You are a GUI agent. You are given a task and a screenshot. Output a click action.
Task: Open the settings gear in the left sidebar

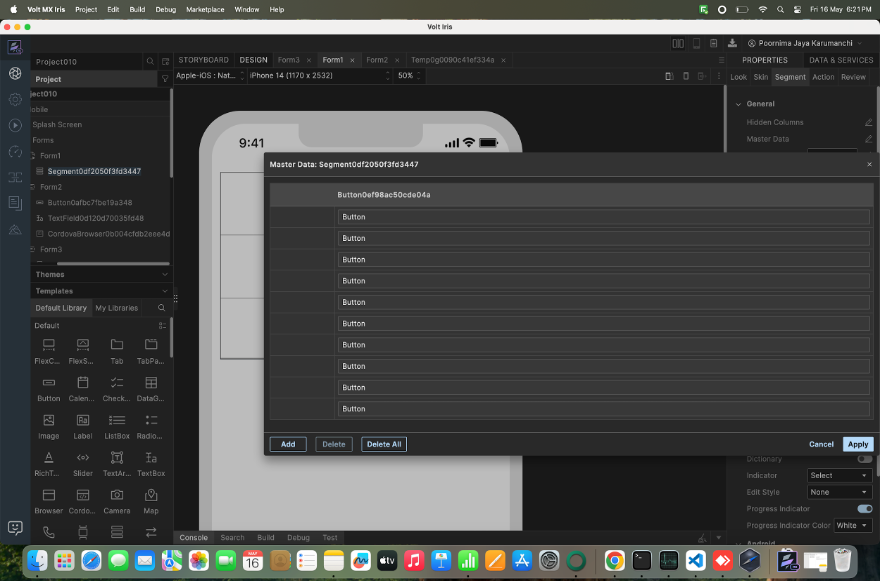point(15,99)
